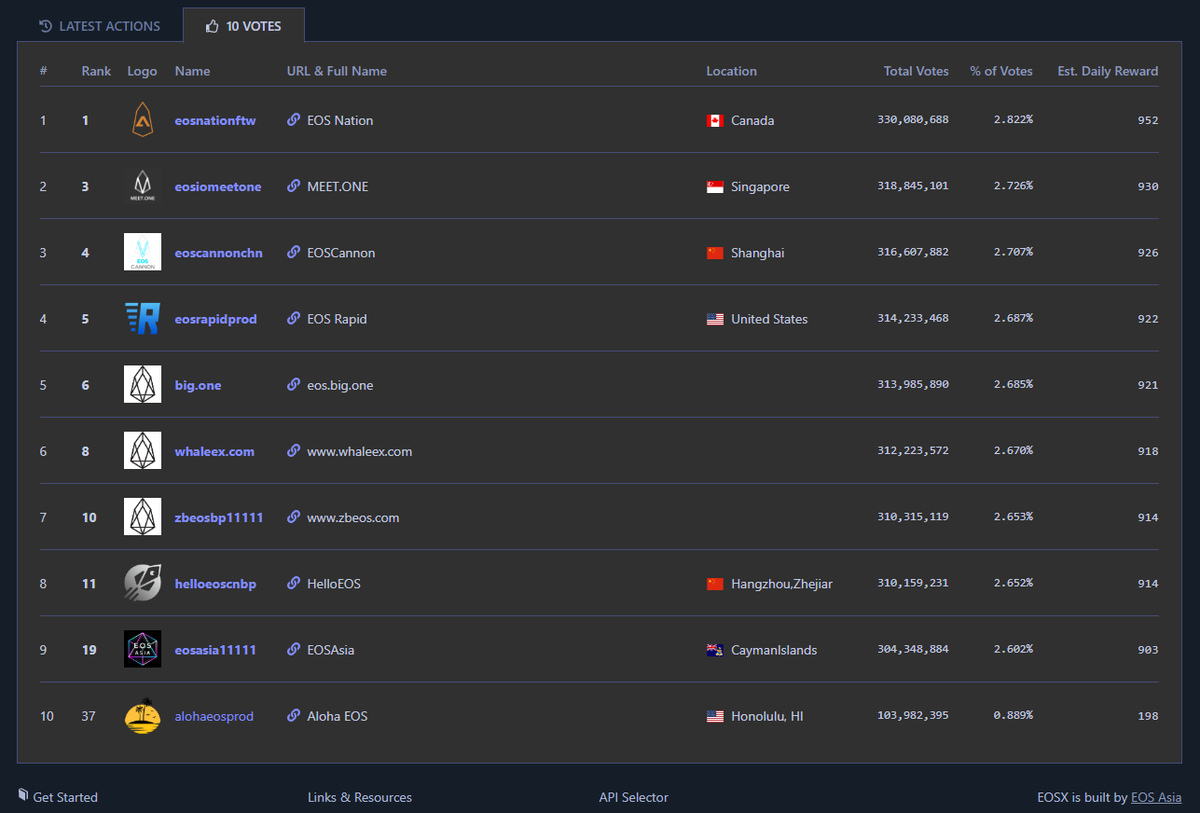Image resolution: width=1200 pixels, height=813 pixels.
Task: Follow the EOS Asia footer link
Action: pyautogui.click(x=1156, y=797)
